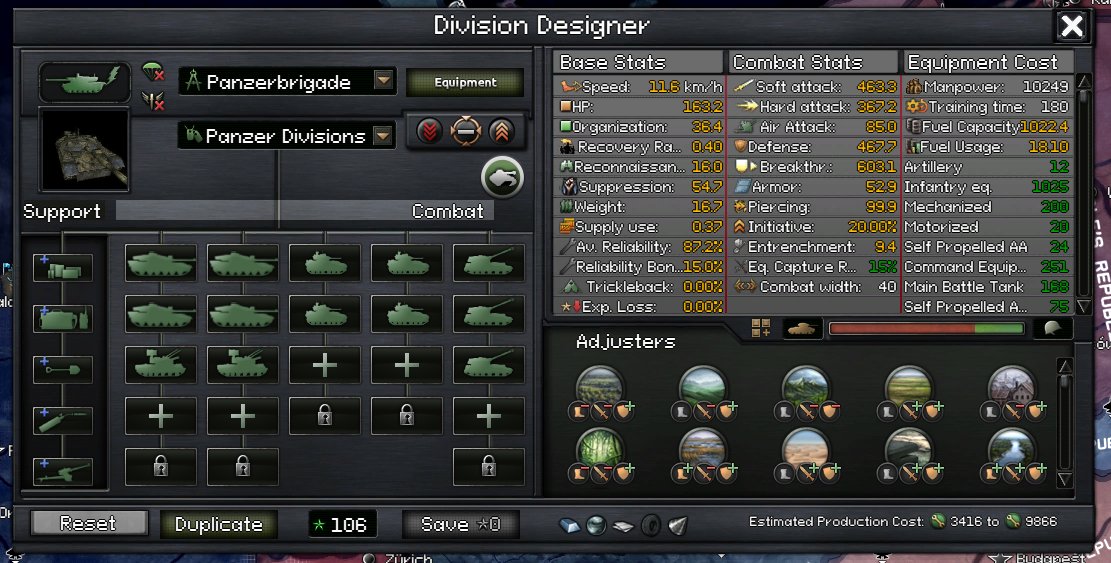Viewport: 1111px width, 563px height.
Task: Click the Save button
Action: [x=461, y=524]
